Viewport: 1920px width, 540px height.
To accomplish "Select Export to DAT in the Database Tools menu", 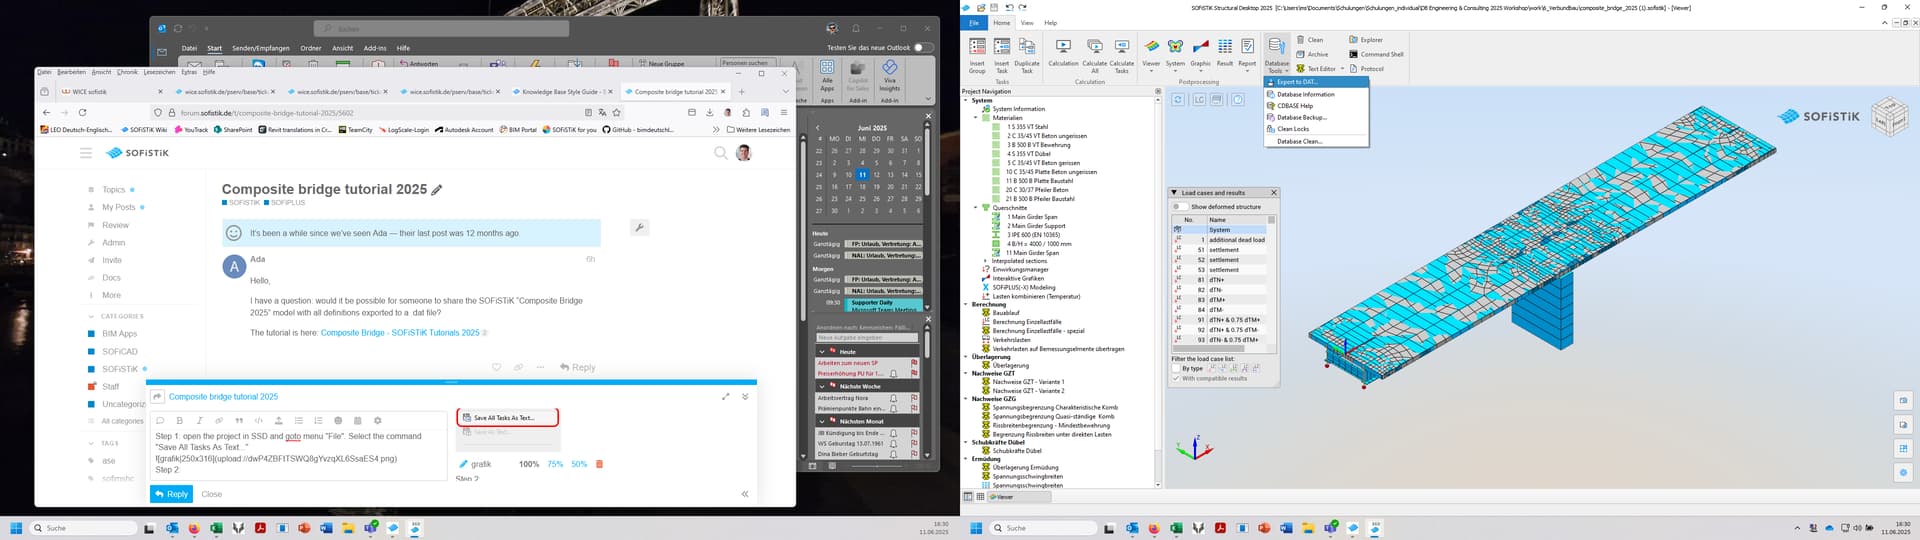I will point(1315,82).
